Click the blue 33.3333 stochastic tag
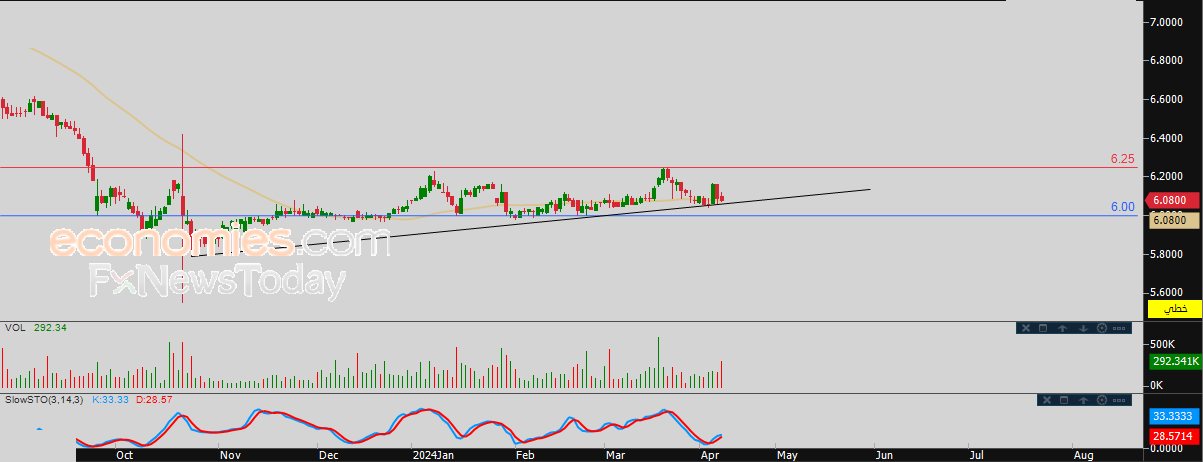Image resolution: width=1203 pixels, height=462 pixels. [1174, 415]
